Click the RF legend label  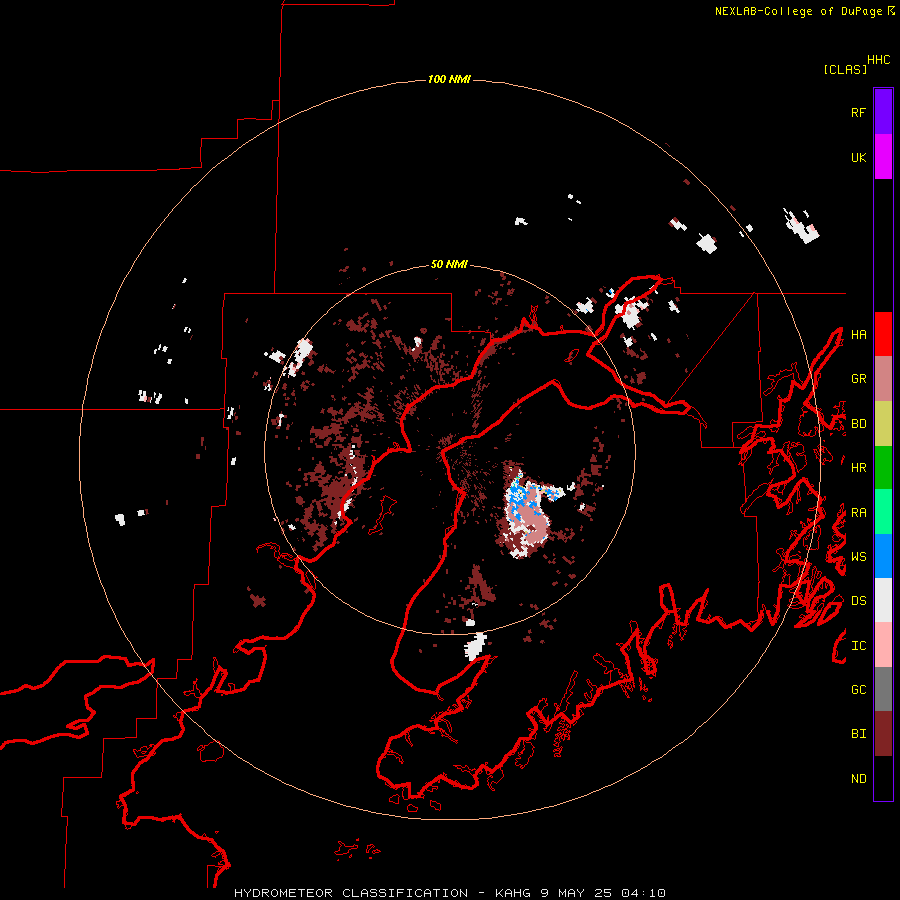coord(858,112)
